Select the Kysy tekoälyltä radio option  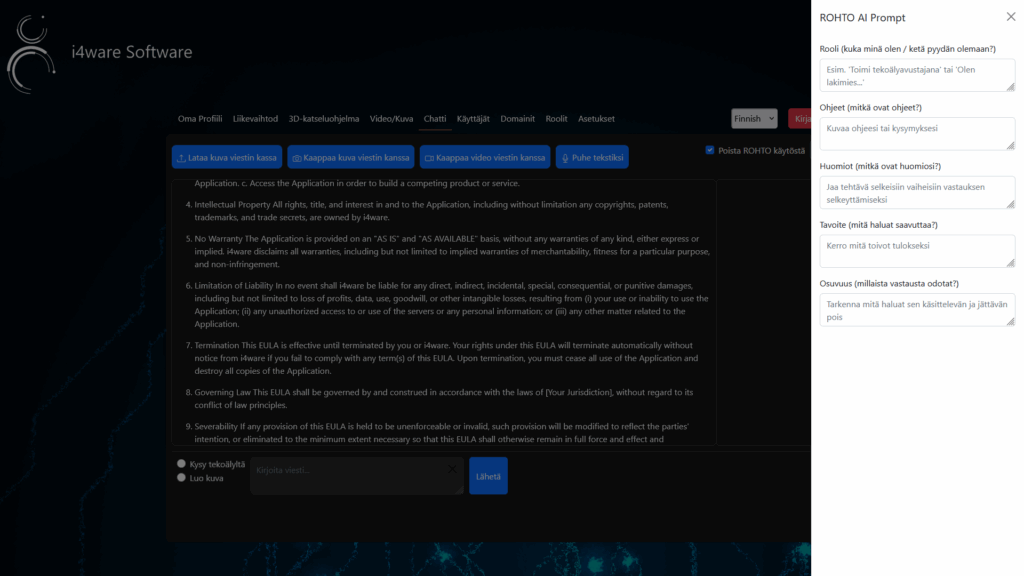pyautogui.click(x=182, y=464)
